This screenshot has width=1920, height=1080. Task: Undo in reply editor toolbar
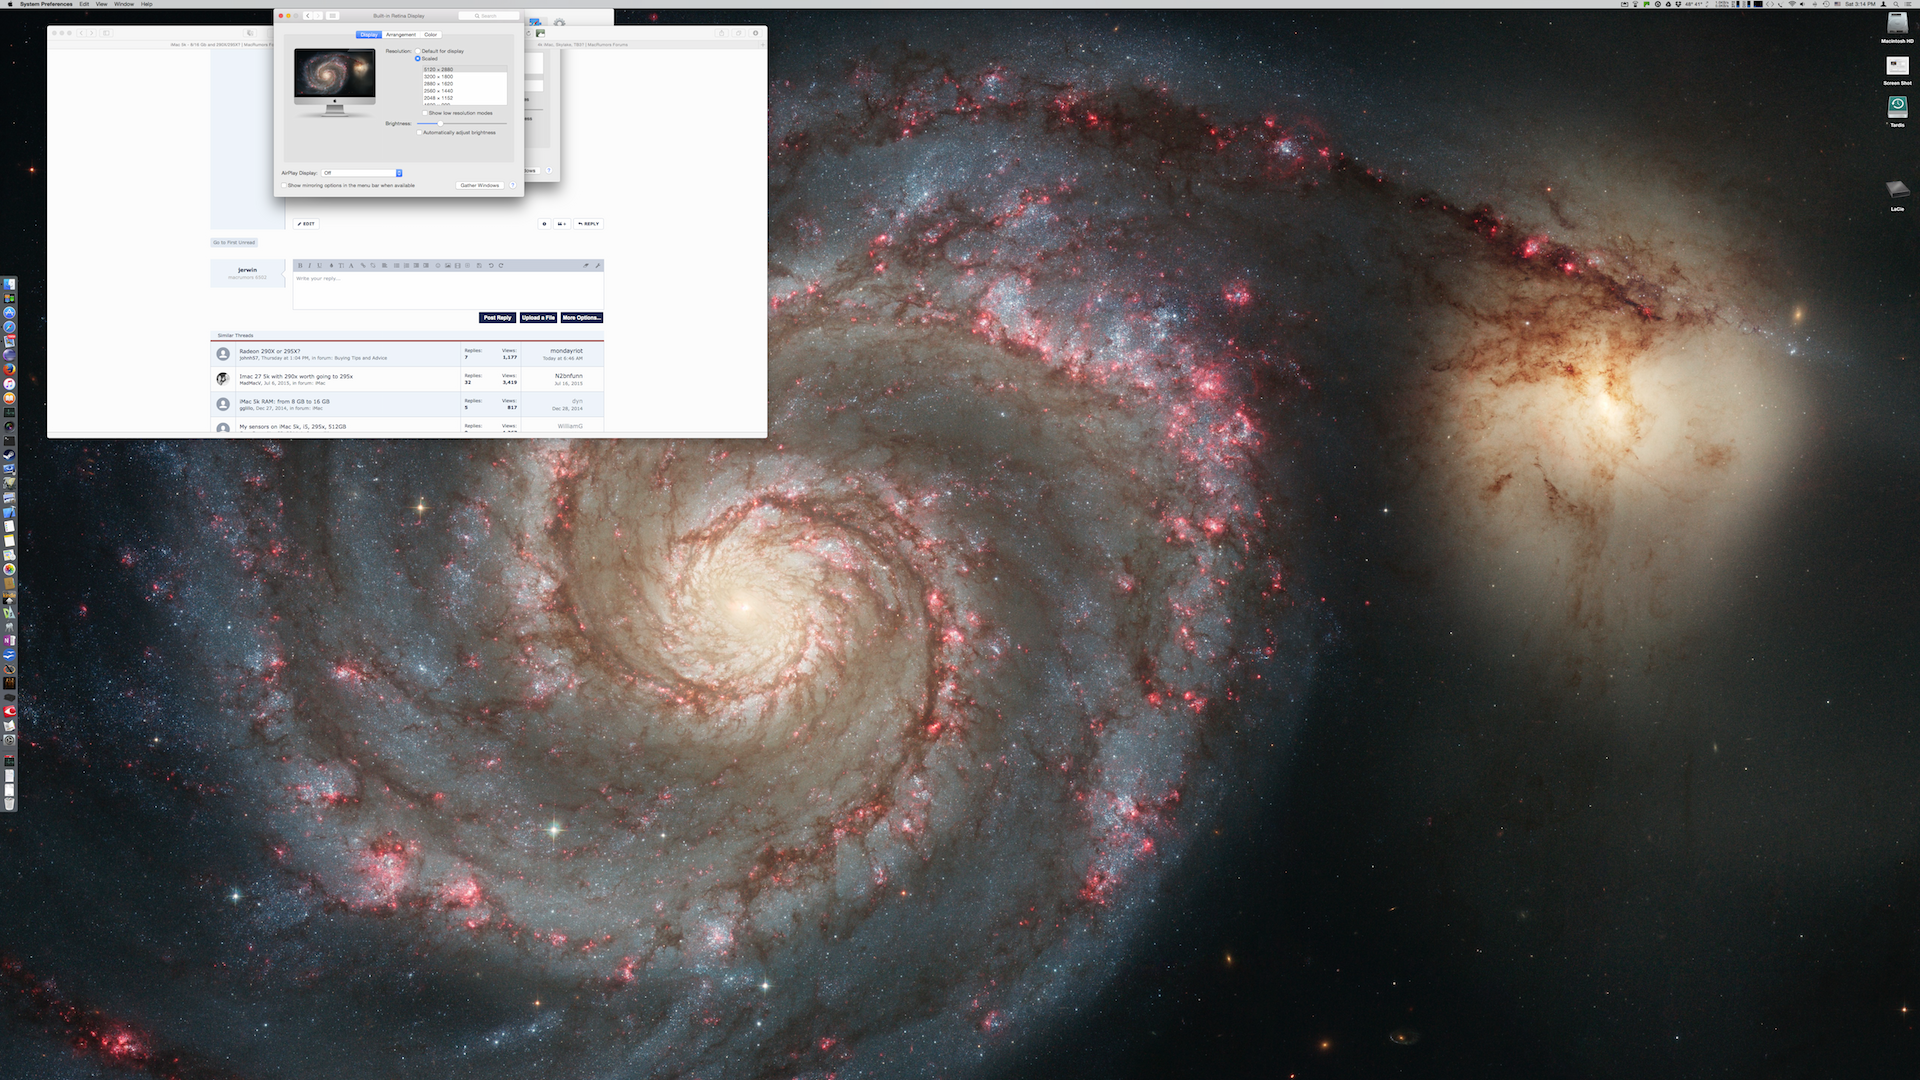click(491, 265)
